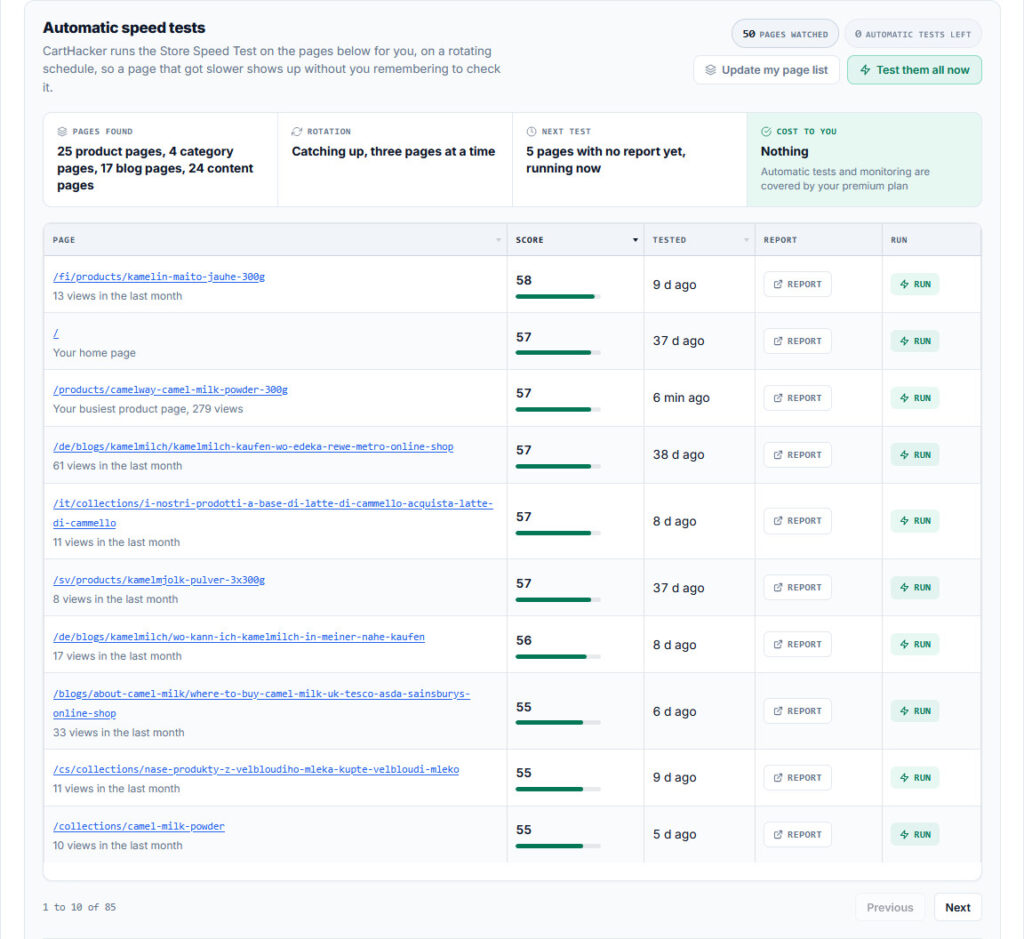View report for wo-kann-ich-kamelmilch row
Screen dimensions: 1024x939
[797, 644]
